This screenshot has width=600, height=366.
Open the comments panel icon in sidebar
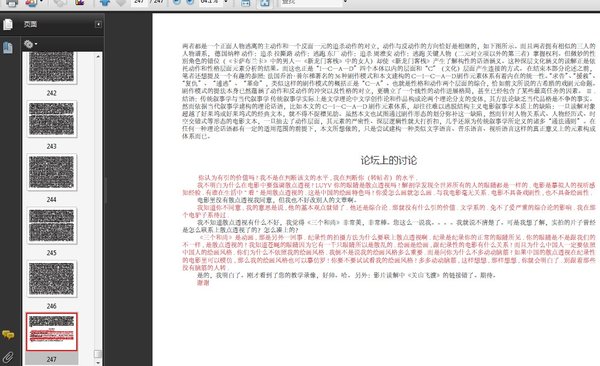point(8,335)
